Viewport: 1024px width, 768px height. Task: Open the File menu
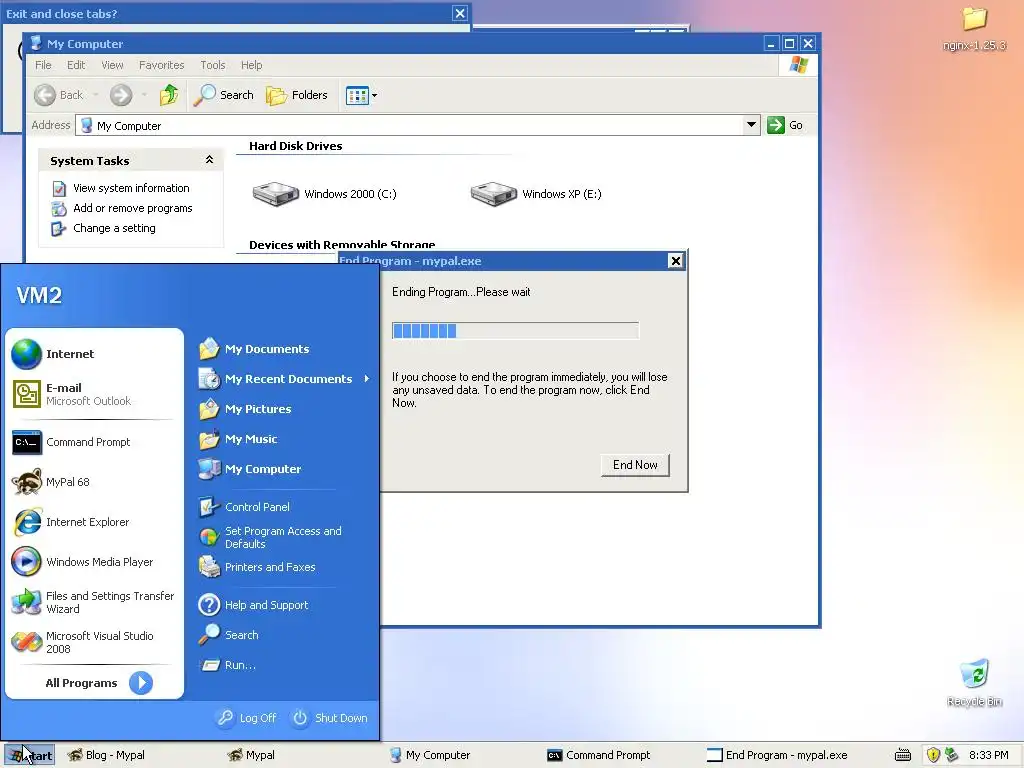coord(43,65)
